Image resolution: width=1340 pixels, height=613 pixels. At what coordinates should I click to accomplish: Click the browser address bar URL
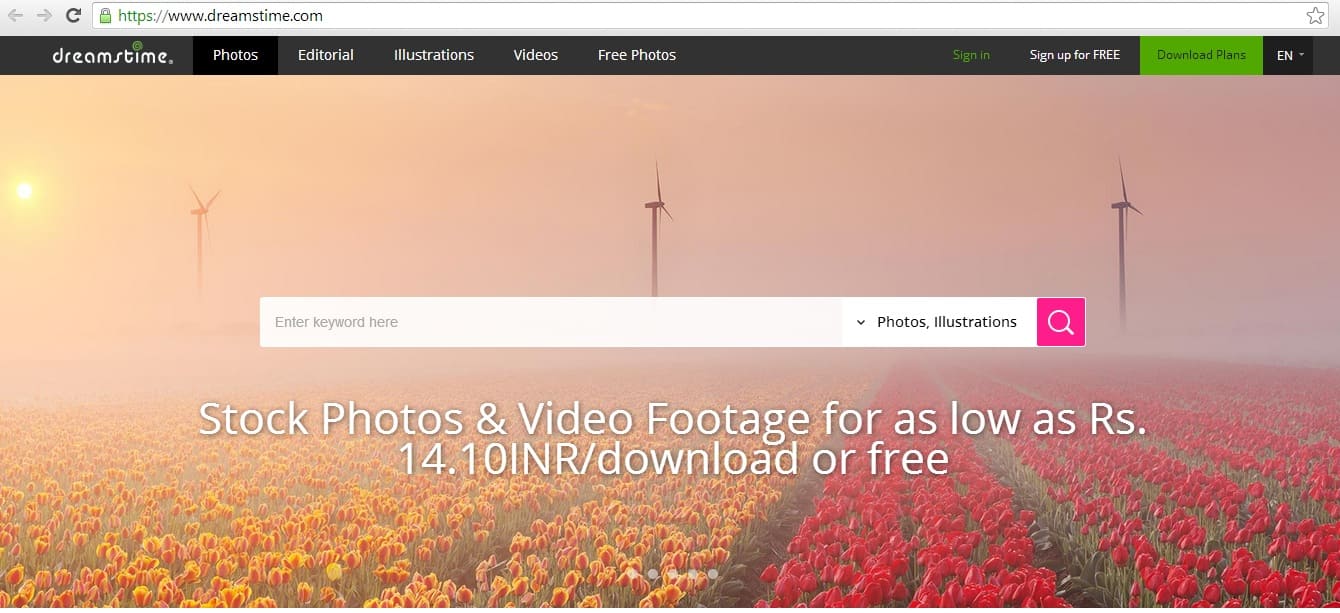[x=220, y=16]
